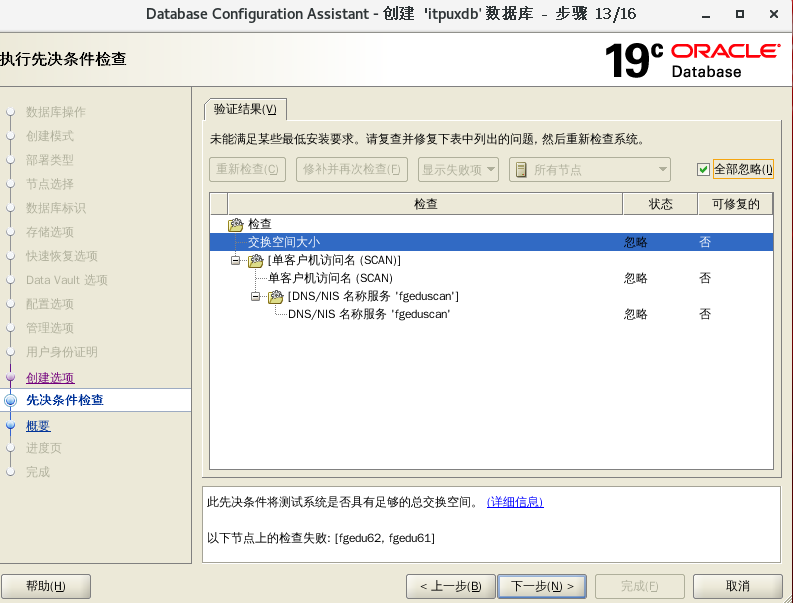Click the 进度页 step label
Screen dimensions: 793x603
pyautogui.click(x=43, y=448)
